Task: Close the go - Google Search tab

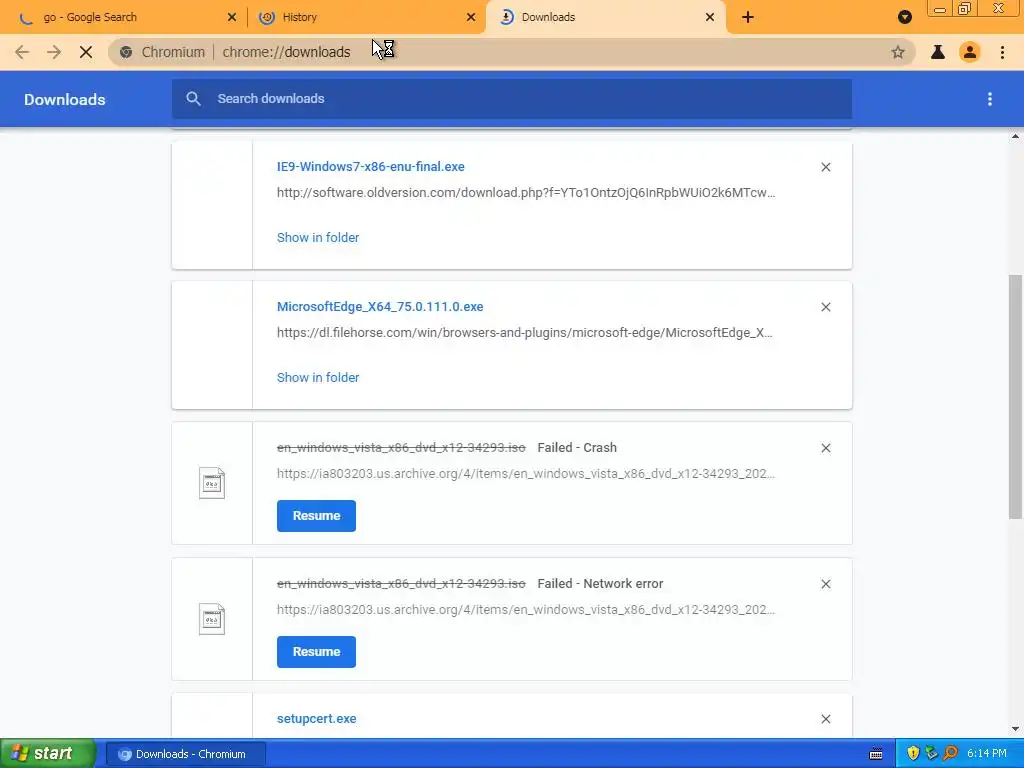Action: click(232, 17)
